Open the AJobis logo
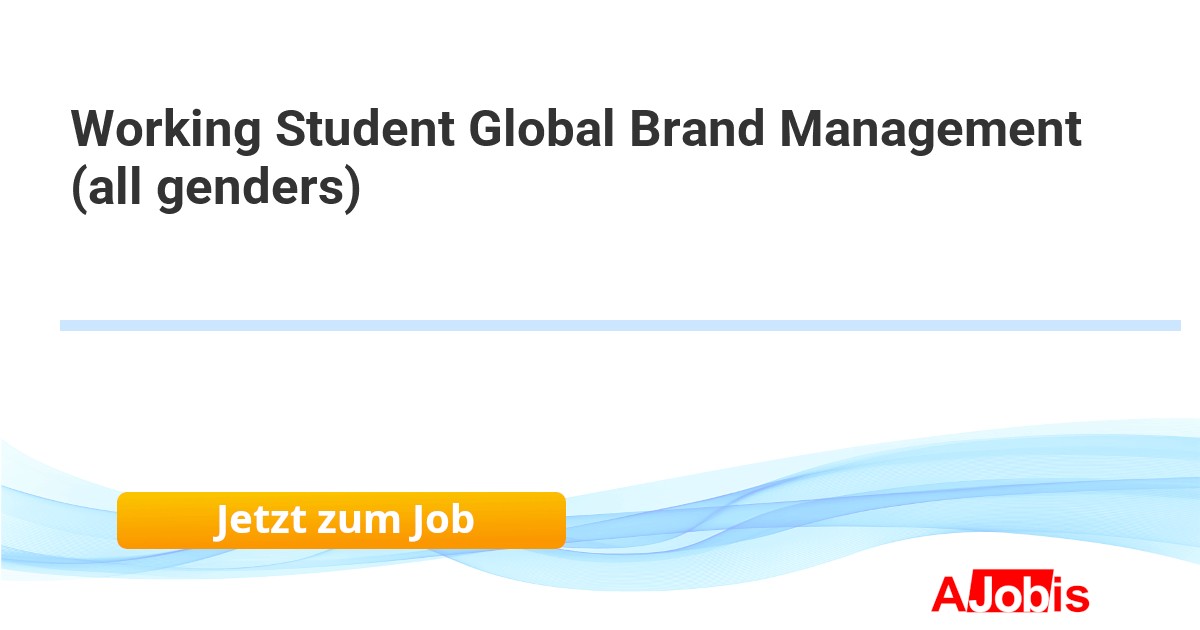The height and width of the screenshot is (630, 1200). [x=1010, y=594]
